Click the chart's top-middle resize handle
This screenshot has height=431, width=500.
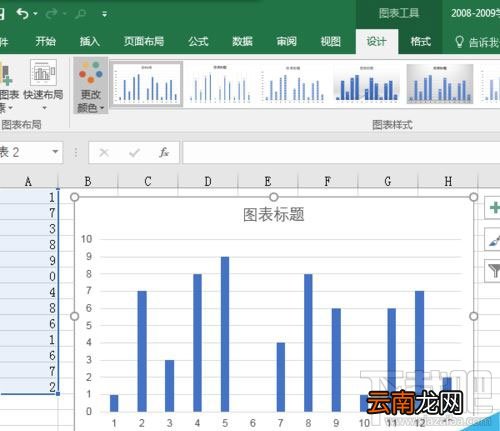[x=274, y=197]
